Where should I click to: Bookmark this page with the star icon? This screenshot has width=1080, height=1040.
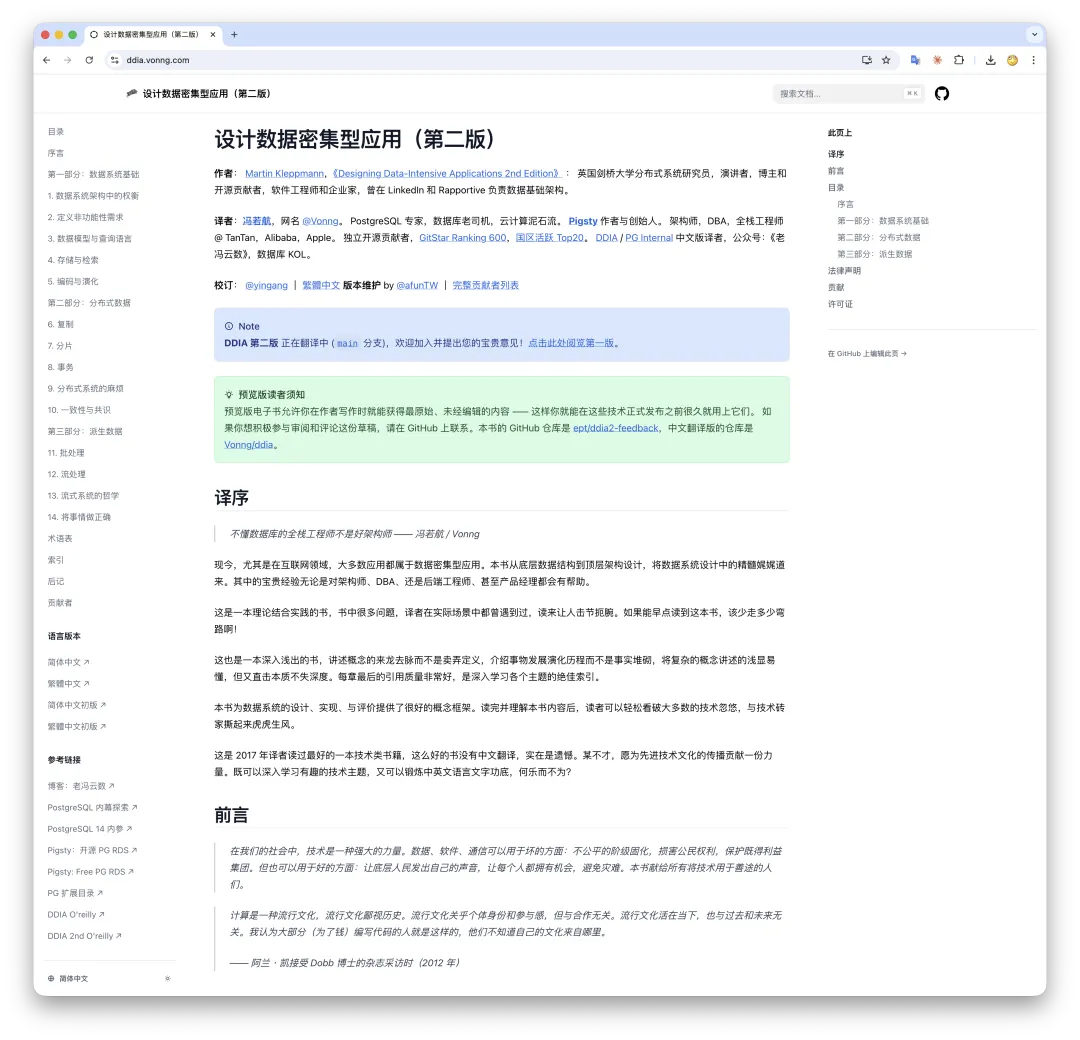click(886, 60)
